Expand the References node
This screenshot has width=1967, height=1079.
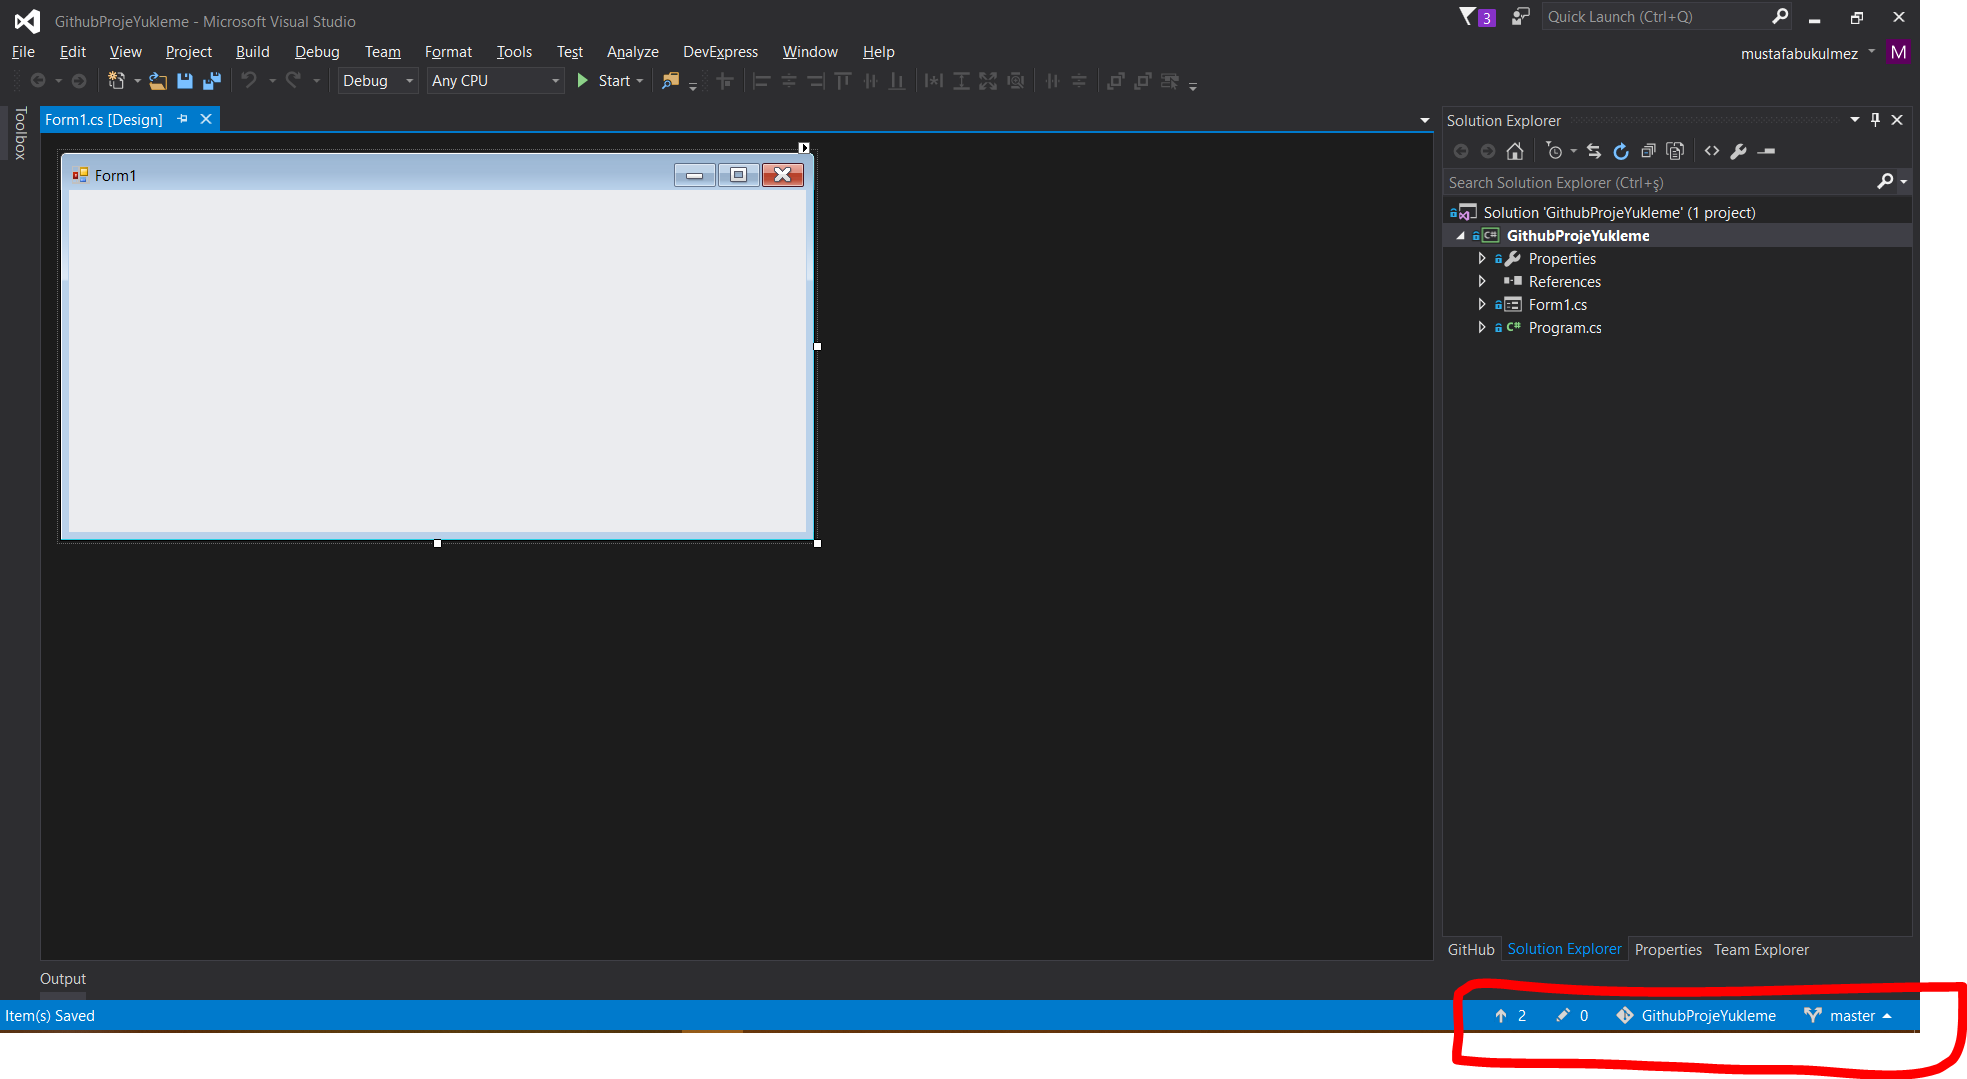tap(1483, 281)
